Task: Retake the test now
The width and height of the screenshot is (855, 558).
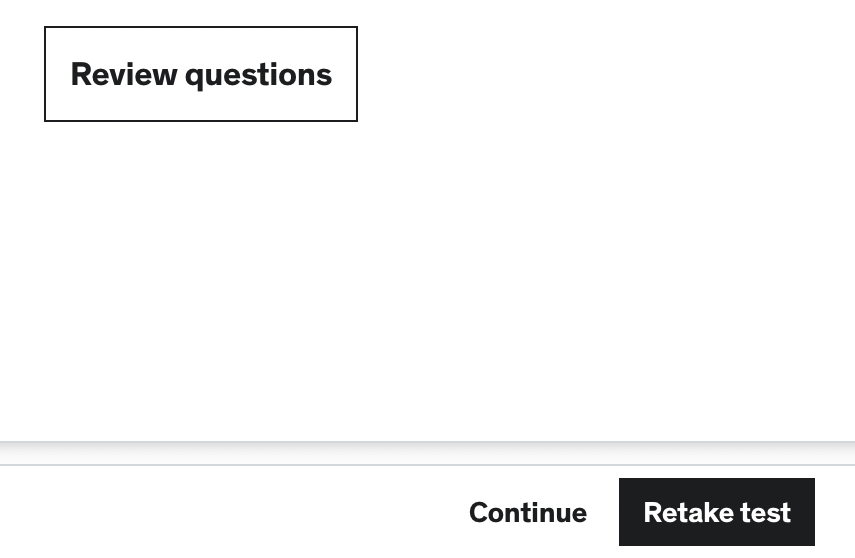Action: coord(716,513)
